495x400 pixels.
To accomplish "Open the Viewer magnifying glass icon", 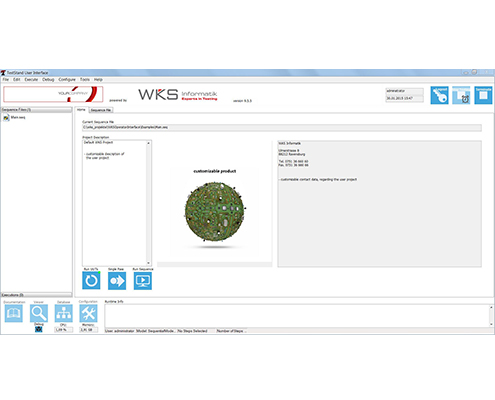I will pos(39,313).
